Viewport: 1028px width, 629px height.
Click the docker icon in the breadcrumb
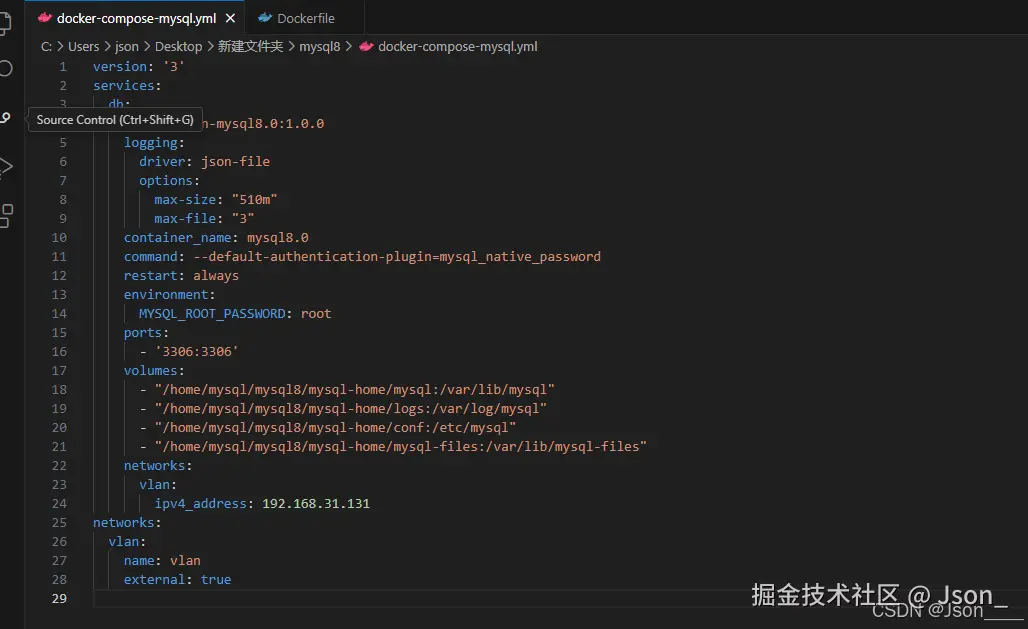tap(366, 47)
